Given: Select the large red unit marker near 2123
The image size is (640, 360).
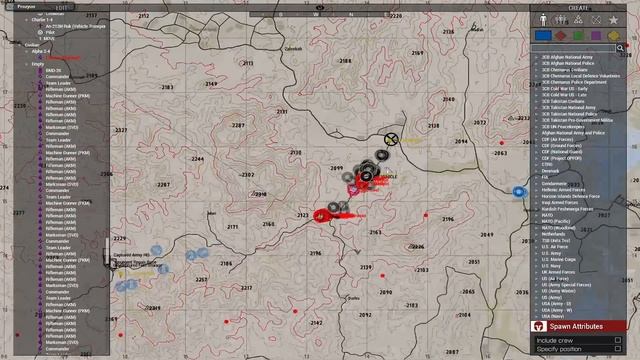Looking at the screenshot, I should 322,216.
